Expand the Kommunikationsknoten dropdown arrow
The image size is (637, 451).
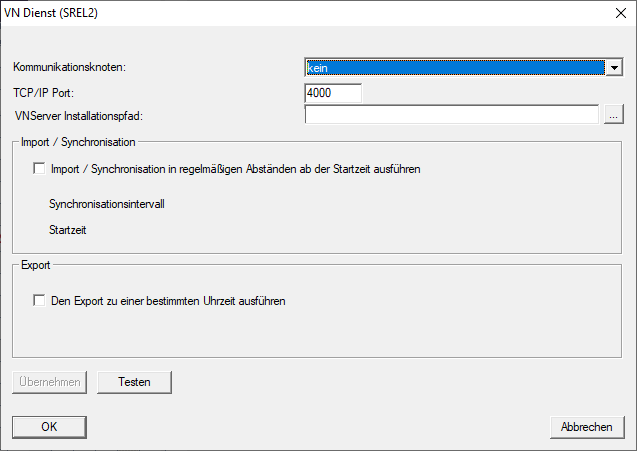pos(614,68)
